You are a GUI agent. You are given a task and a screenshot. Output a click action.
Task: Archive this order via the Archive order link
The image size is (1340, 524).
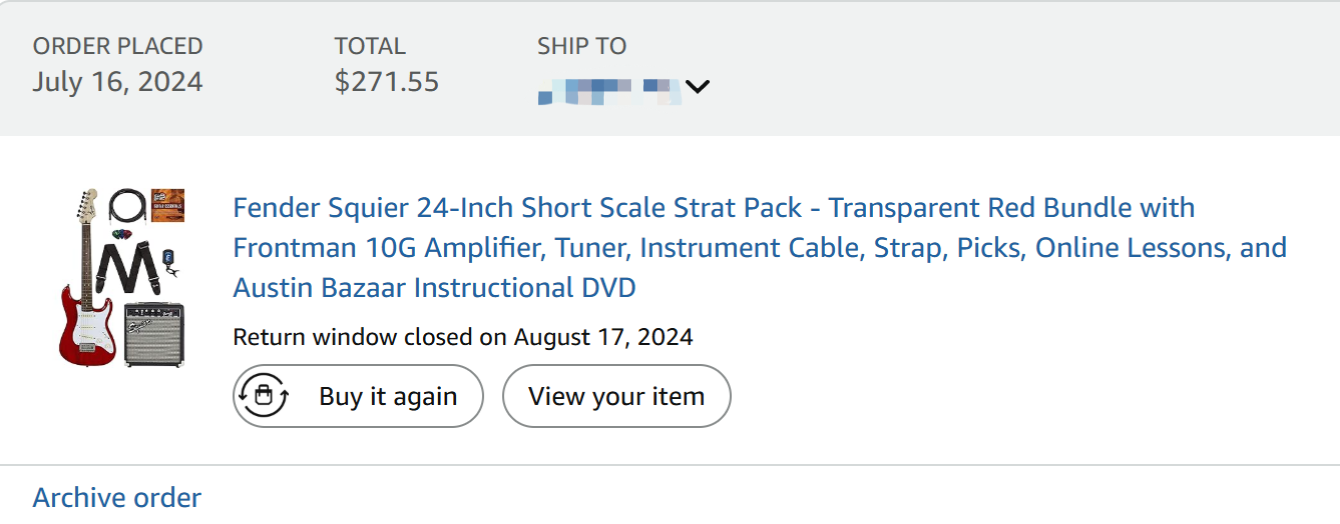coord(117,497)
